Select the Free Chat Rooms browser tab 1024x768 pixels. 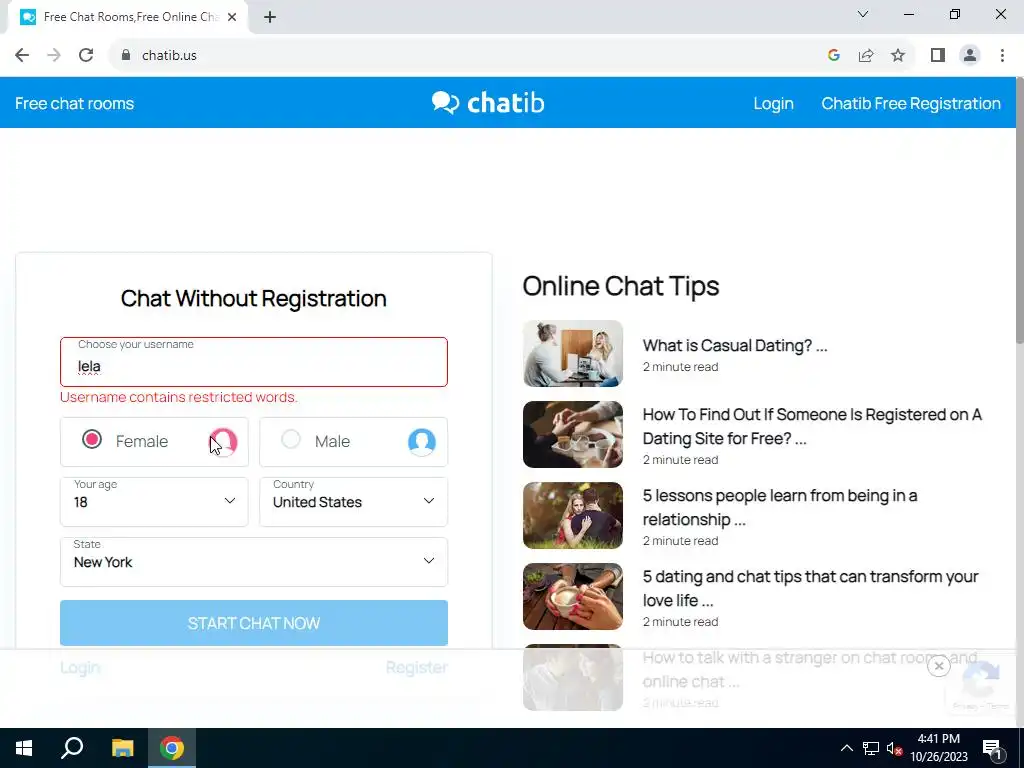point(128,17)
